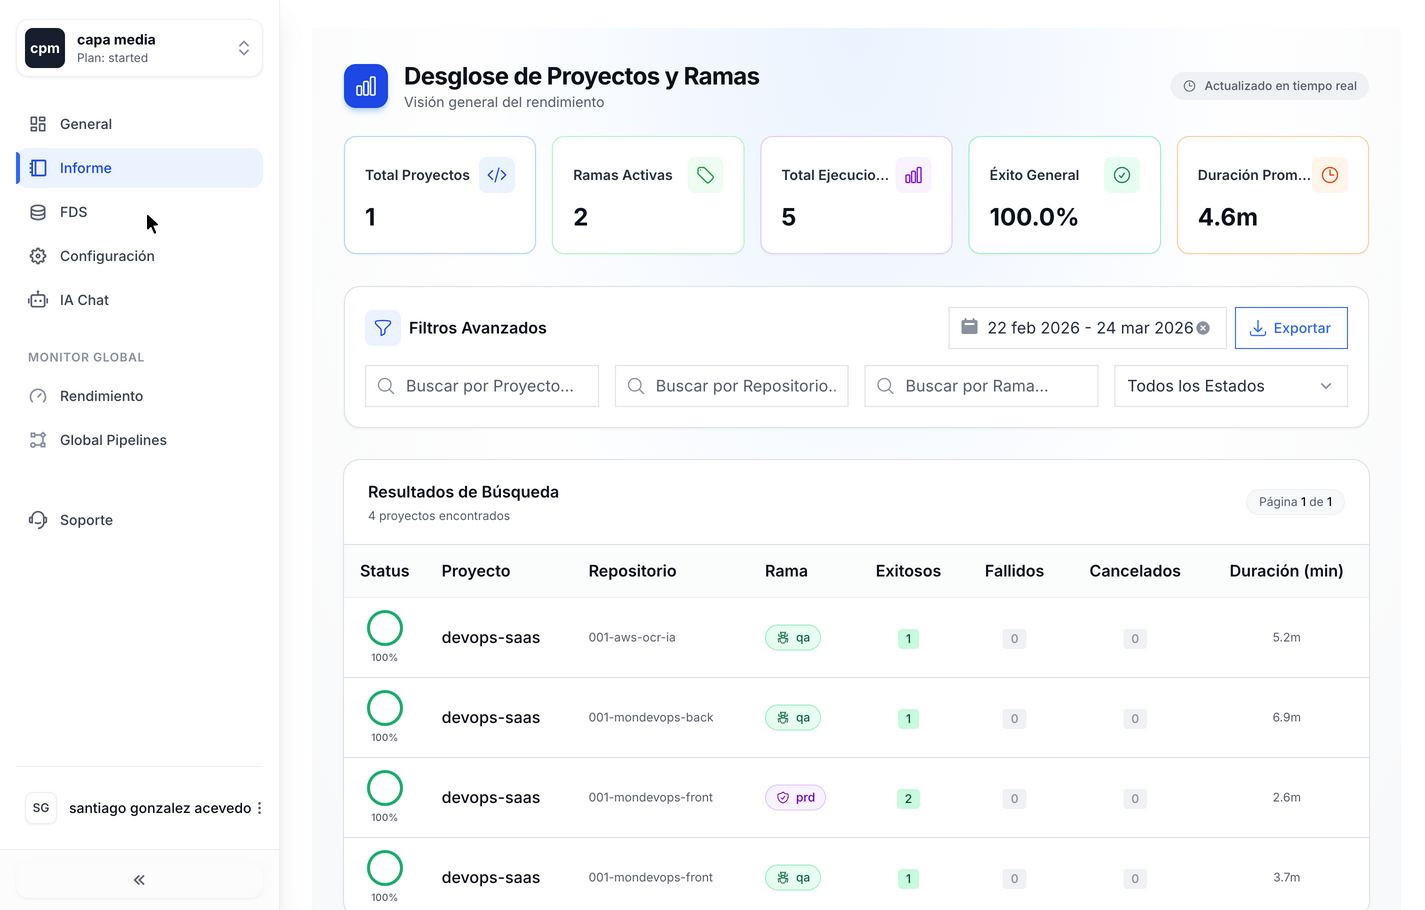
Task: Click the clock icon on Duración Promedio card
Action: coord(1329,175)
